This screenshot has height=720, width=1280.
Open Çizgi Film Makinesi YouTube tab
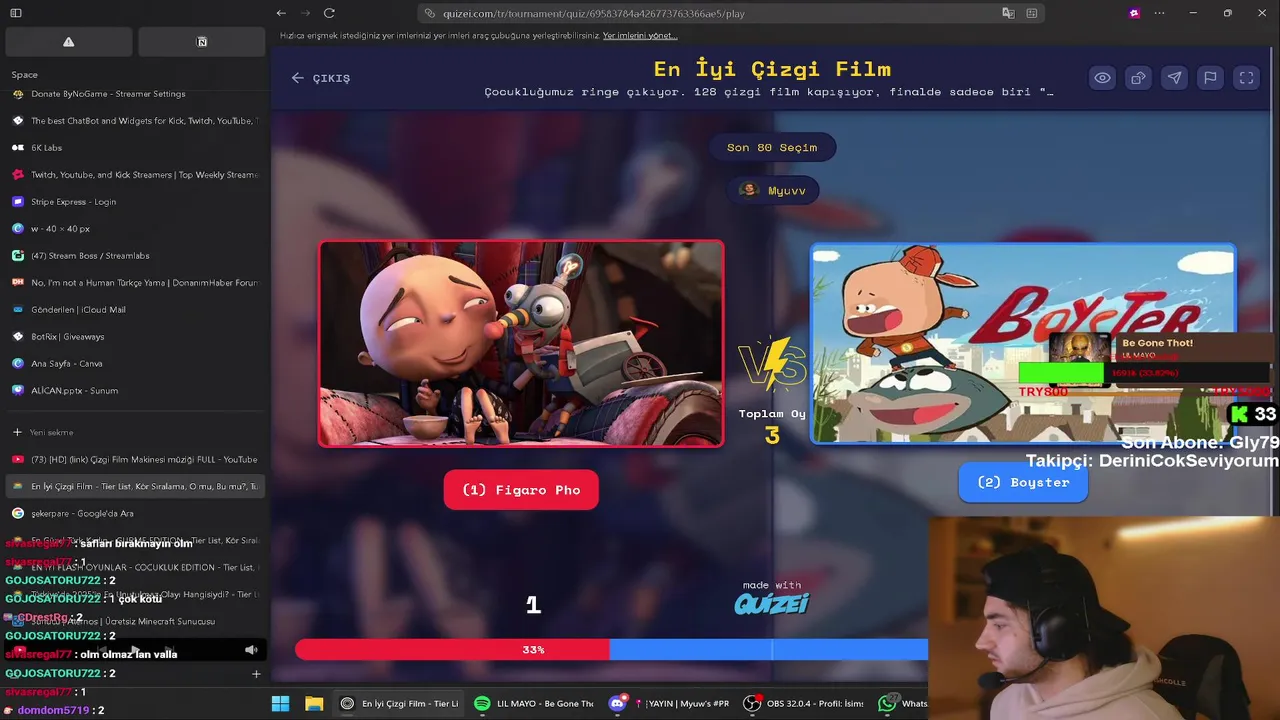135,460
